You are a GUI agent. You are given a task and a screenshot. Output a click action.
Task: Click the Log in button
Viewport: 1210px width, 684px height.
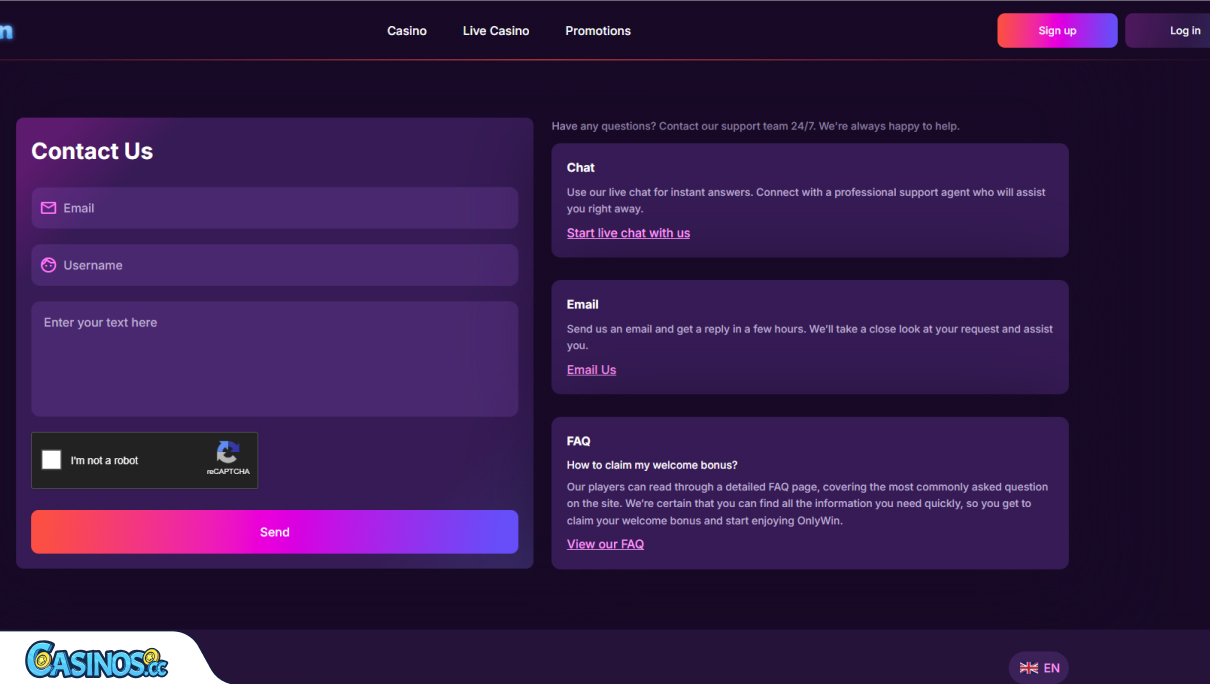tap(1170, 31)
